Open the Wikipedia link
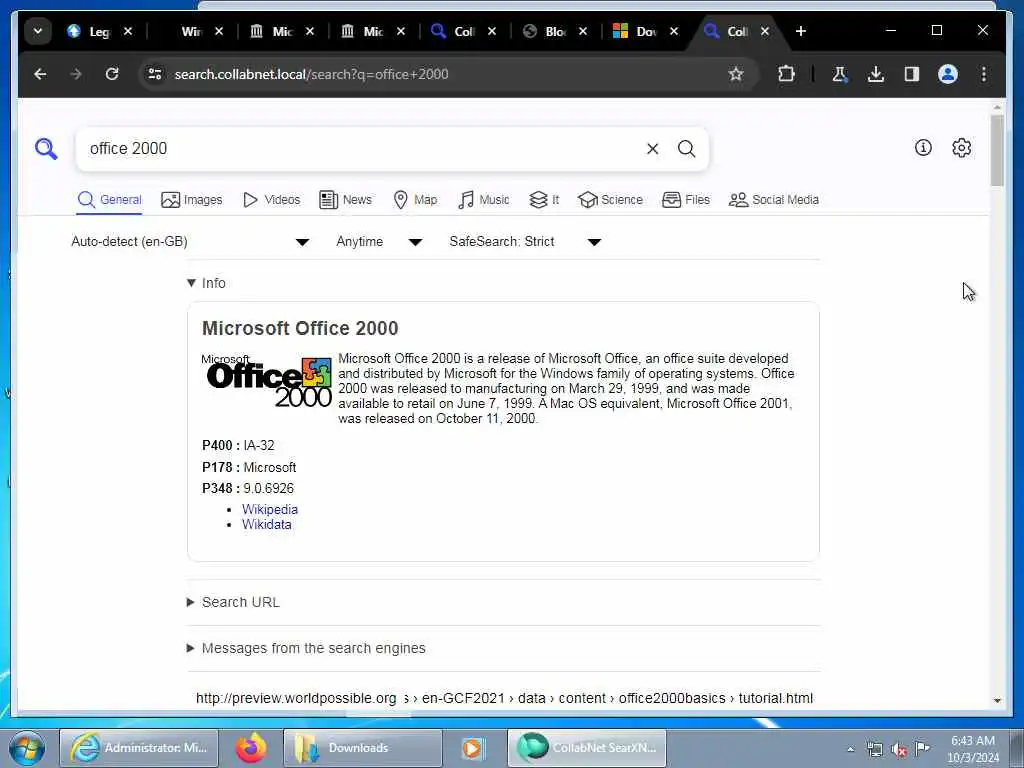1024x768 pixels. (x=270, y=509)
